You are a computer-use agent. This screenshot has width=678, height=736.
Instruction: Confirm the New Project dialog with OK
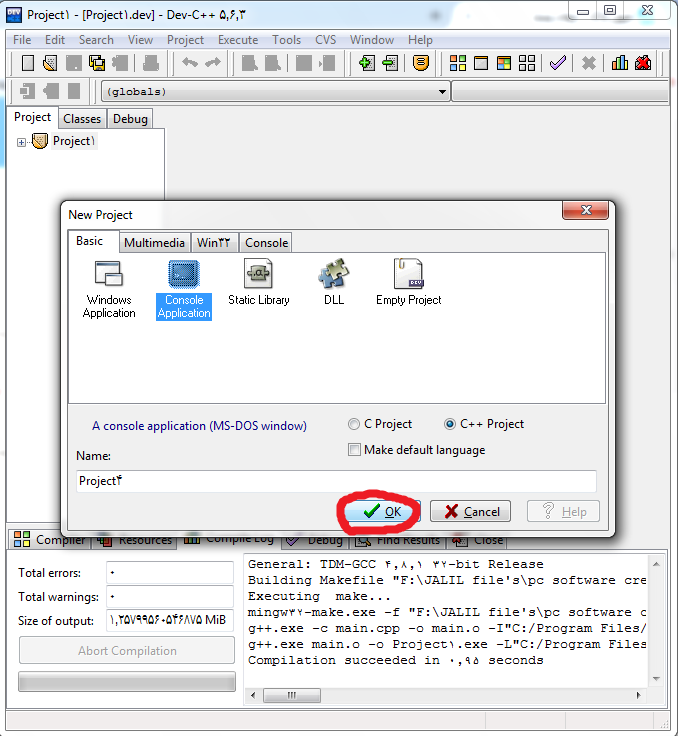pyautogui.click(x=383, y=511)
